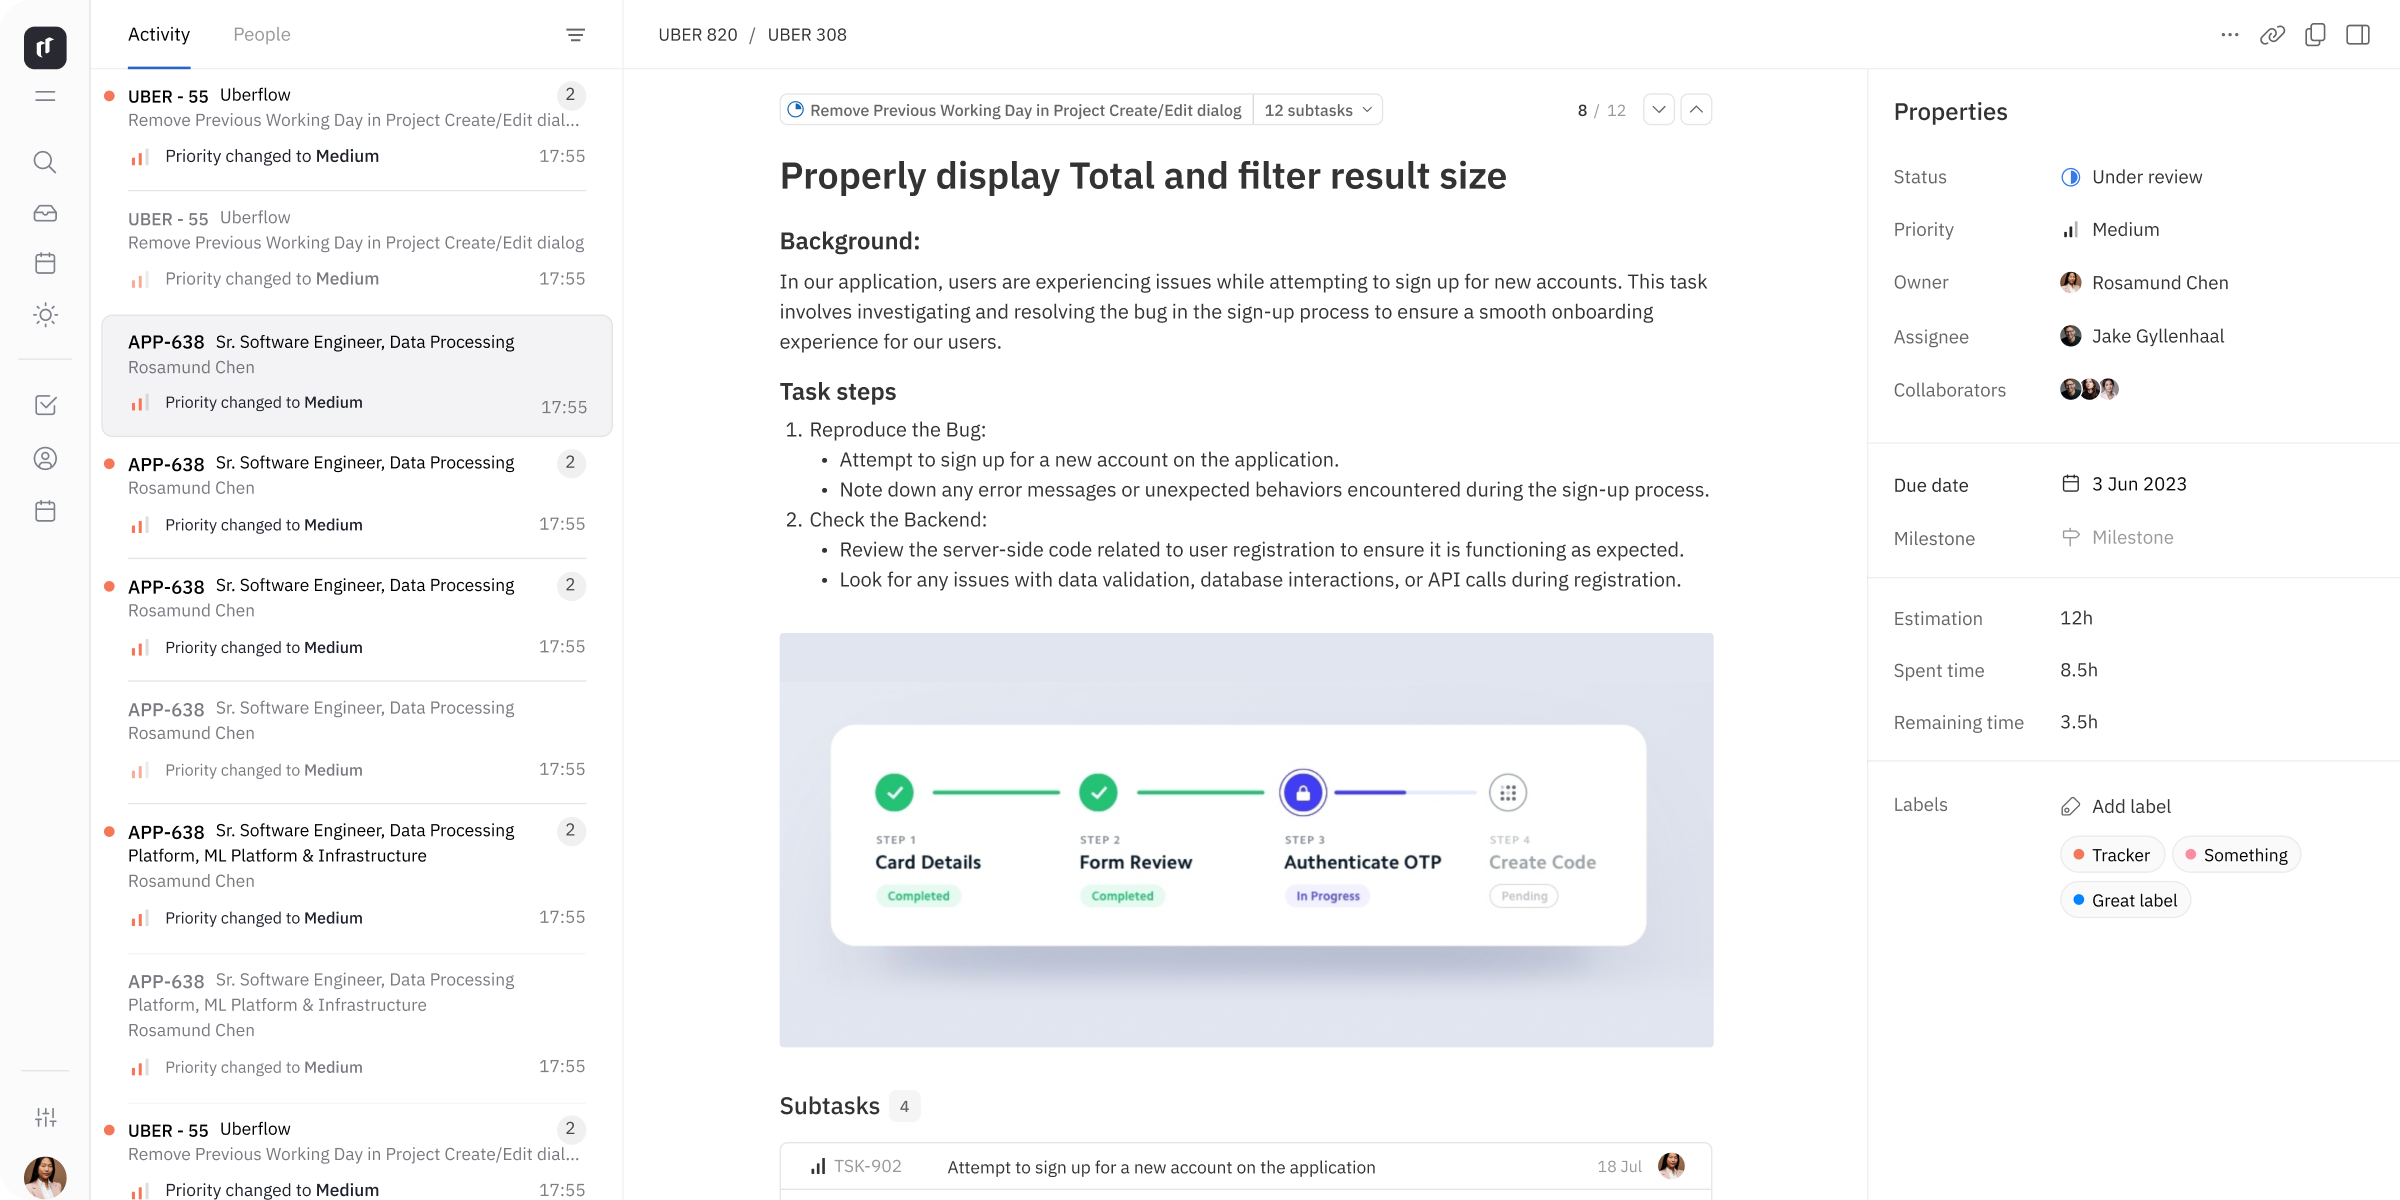Open the search icon in sidebar
The width and height of the screenshot is (2400, 1200).
[x=45, y=162]
